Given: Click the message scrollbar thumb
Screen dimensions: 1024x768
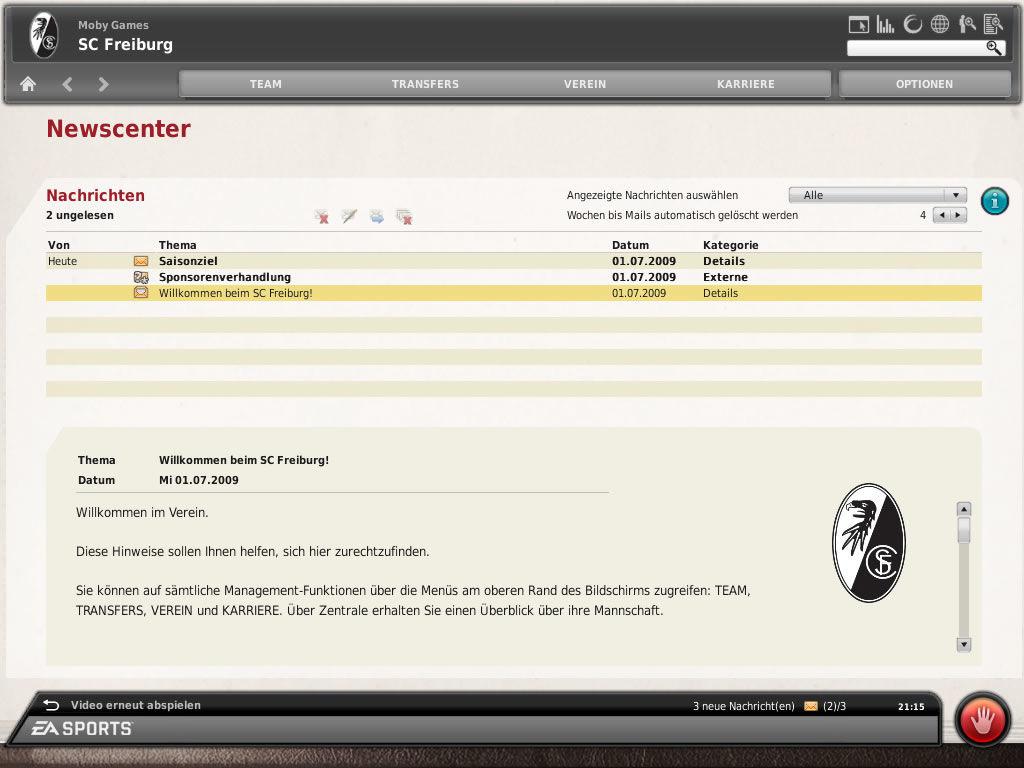Looking at the screenshot, I should tap(963, 530).
